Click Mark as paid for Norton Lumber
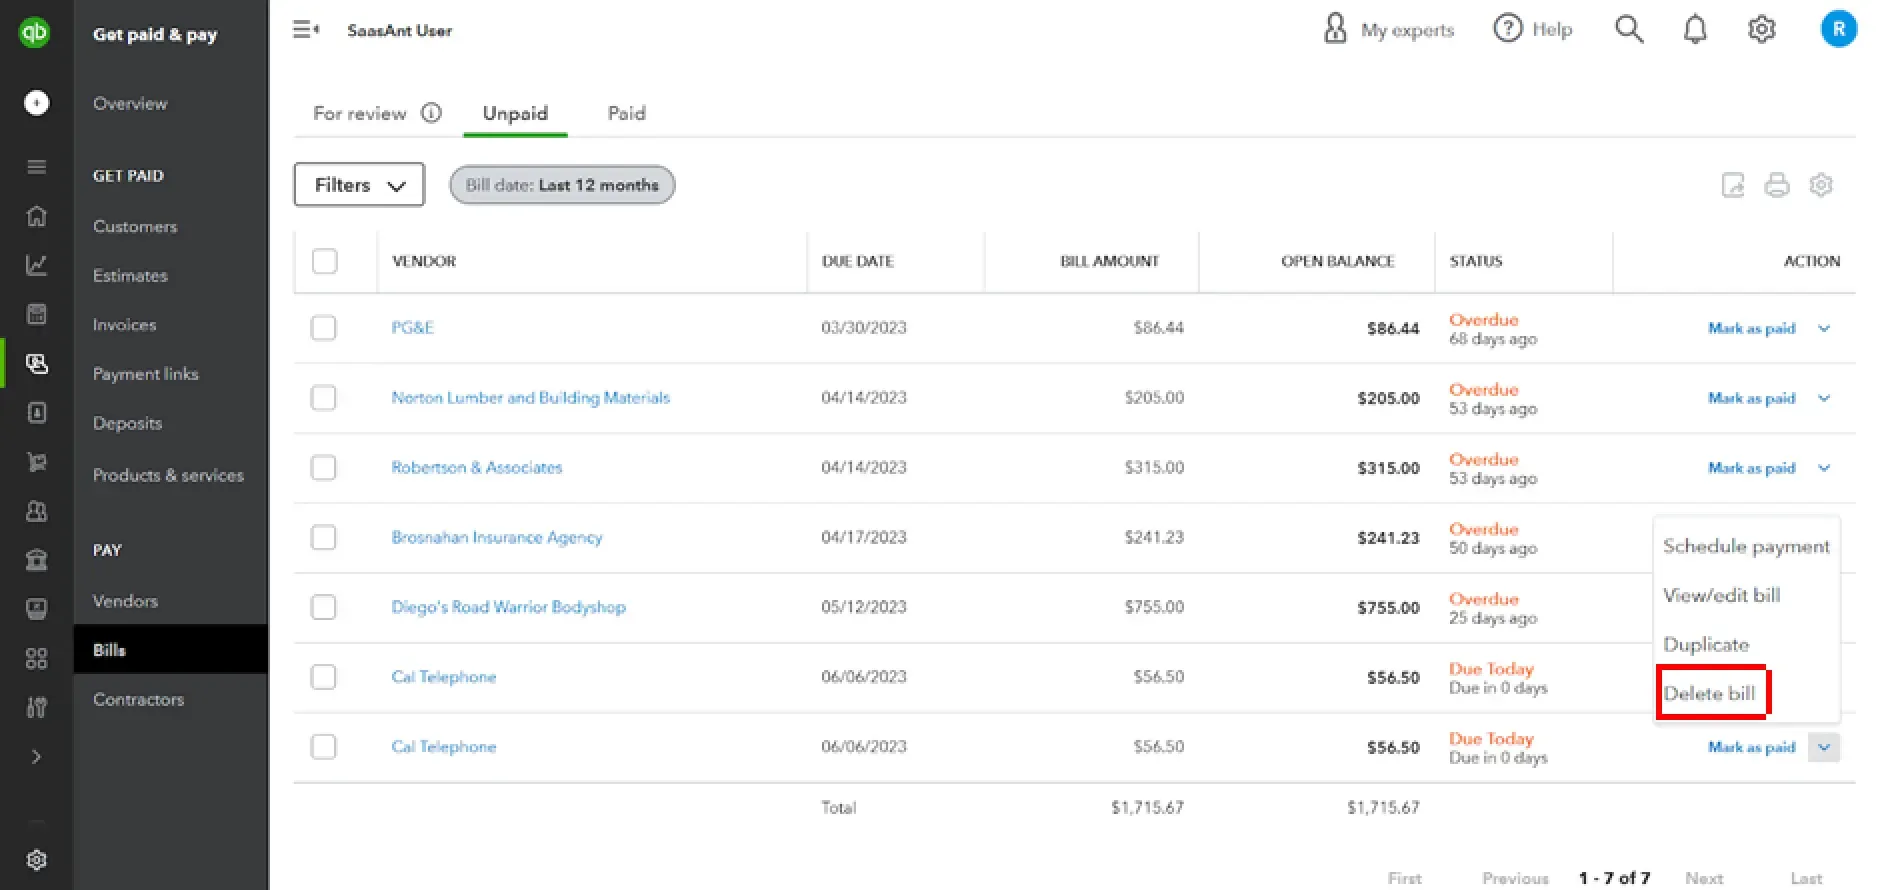 click(1751, 398)
